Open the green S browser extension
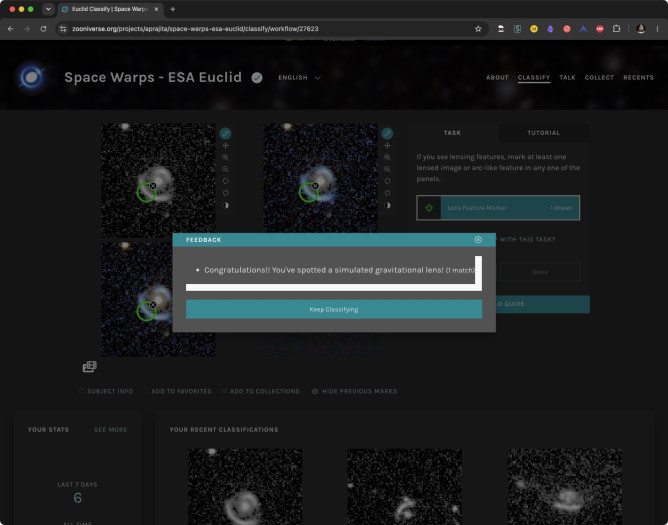Viewport: 668px width, 525px height. 517,29
